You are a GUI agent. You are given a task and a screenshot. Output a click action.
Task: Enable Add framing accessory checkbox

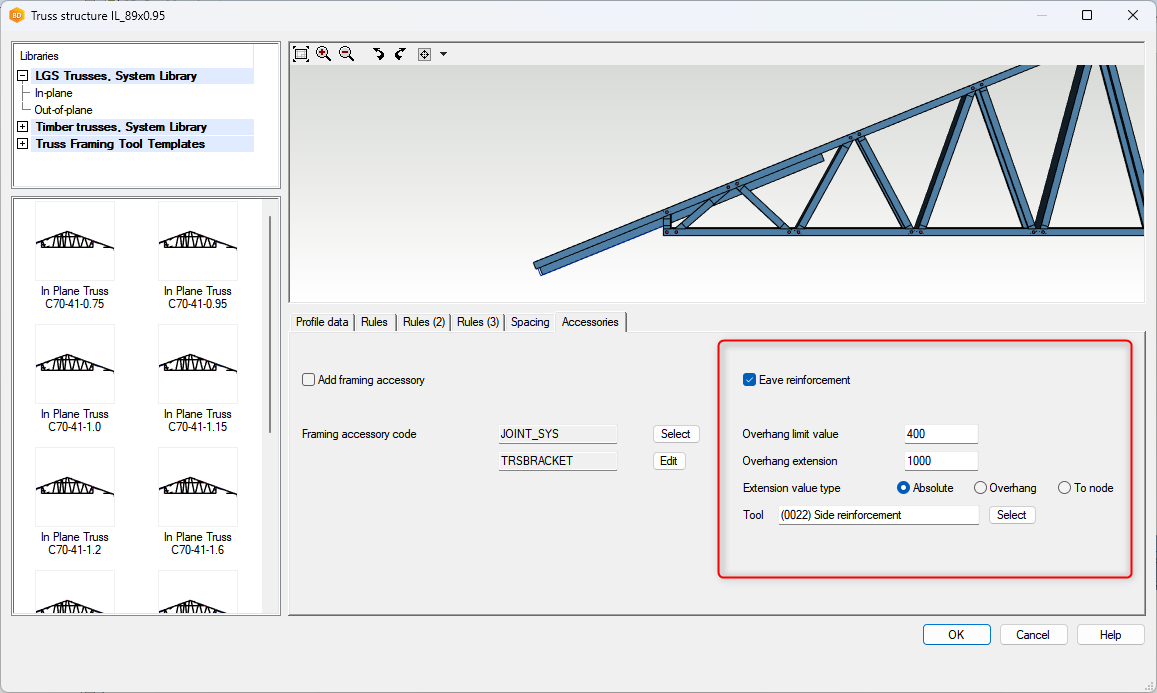point(309,380)
